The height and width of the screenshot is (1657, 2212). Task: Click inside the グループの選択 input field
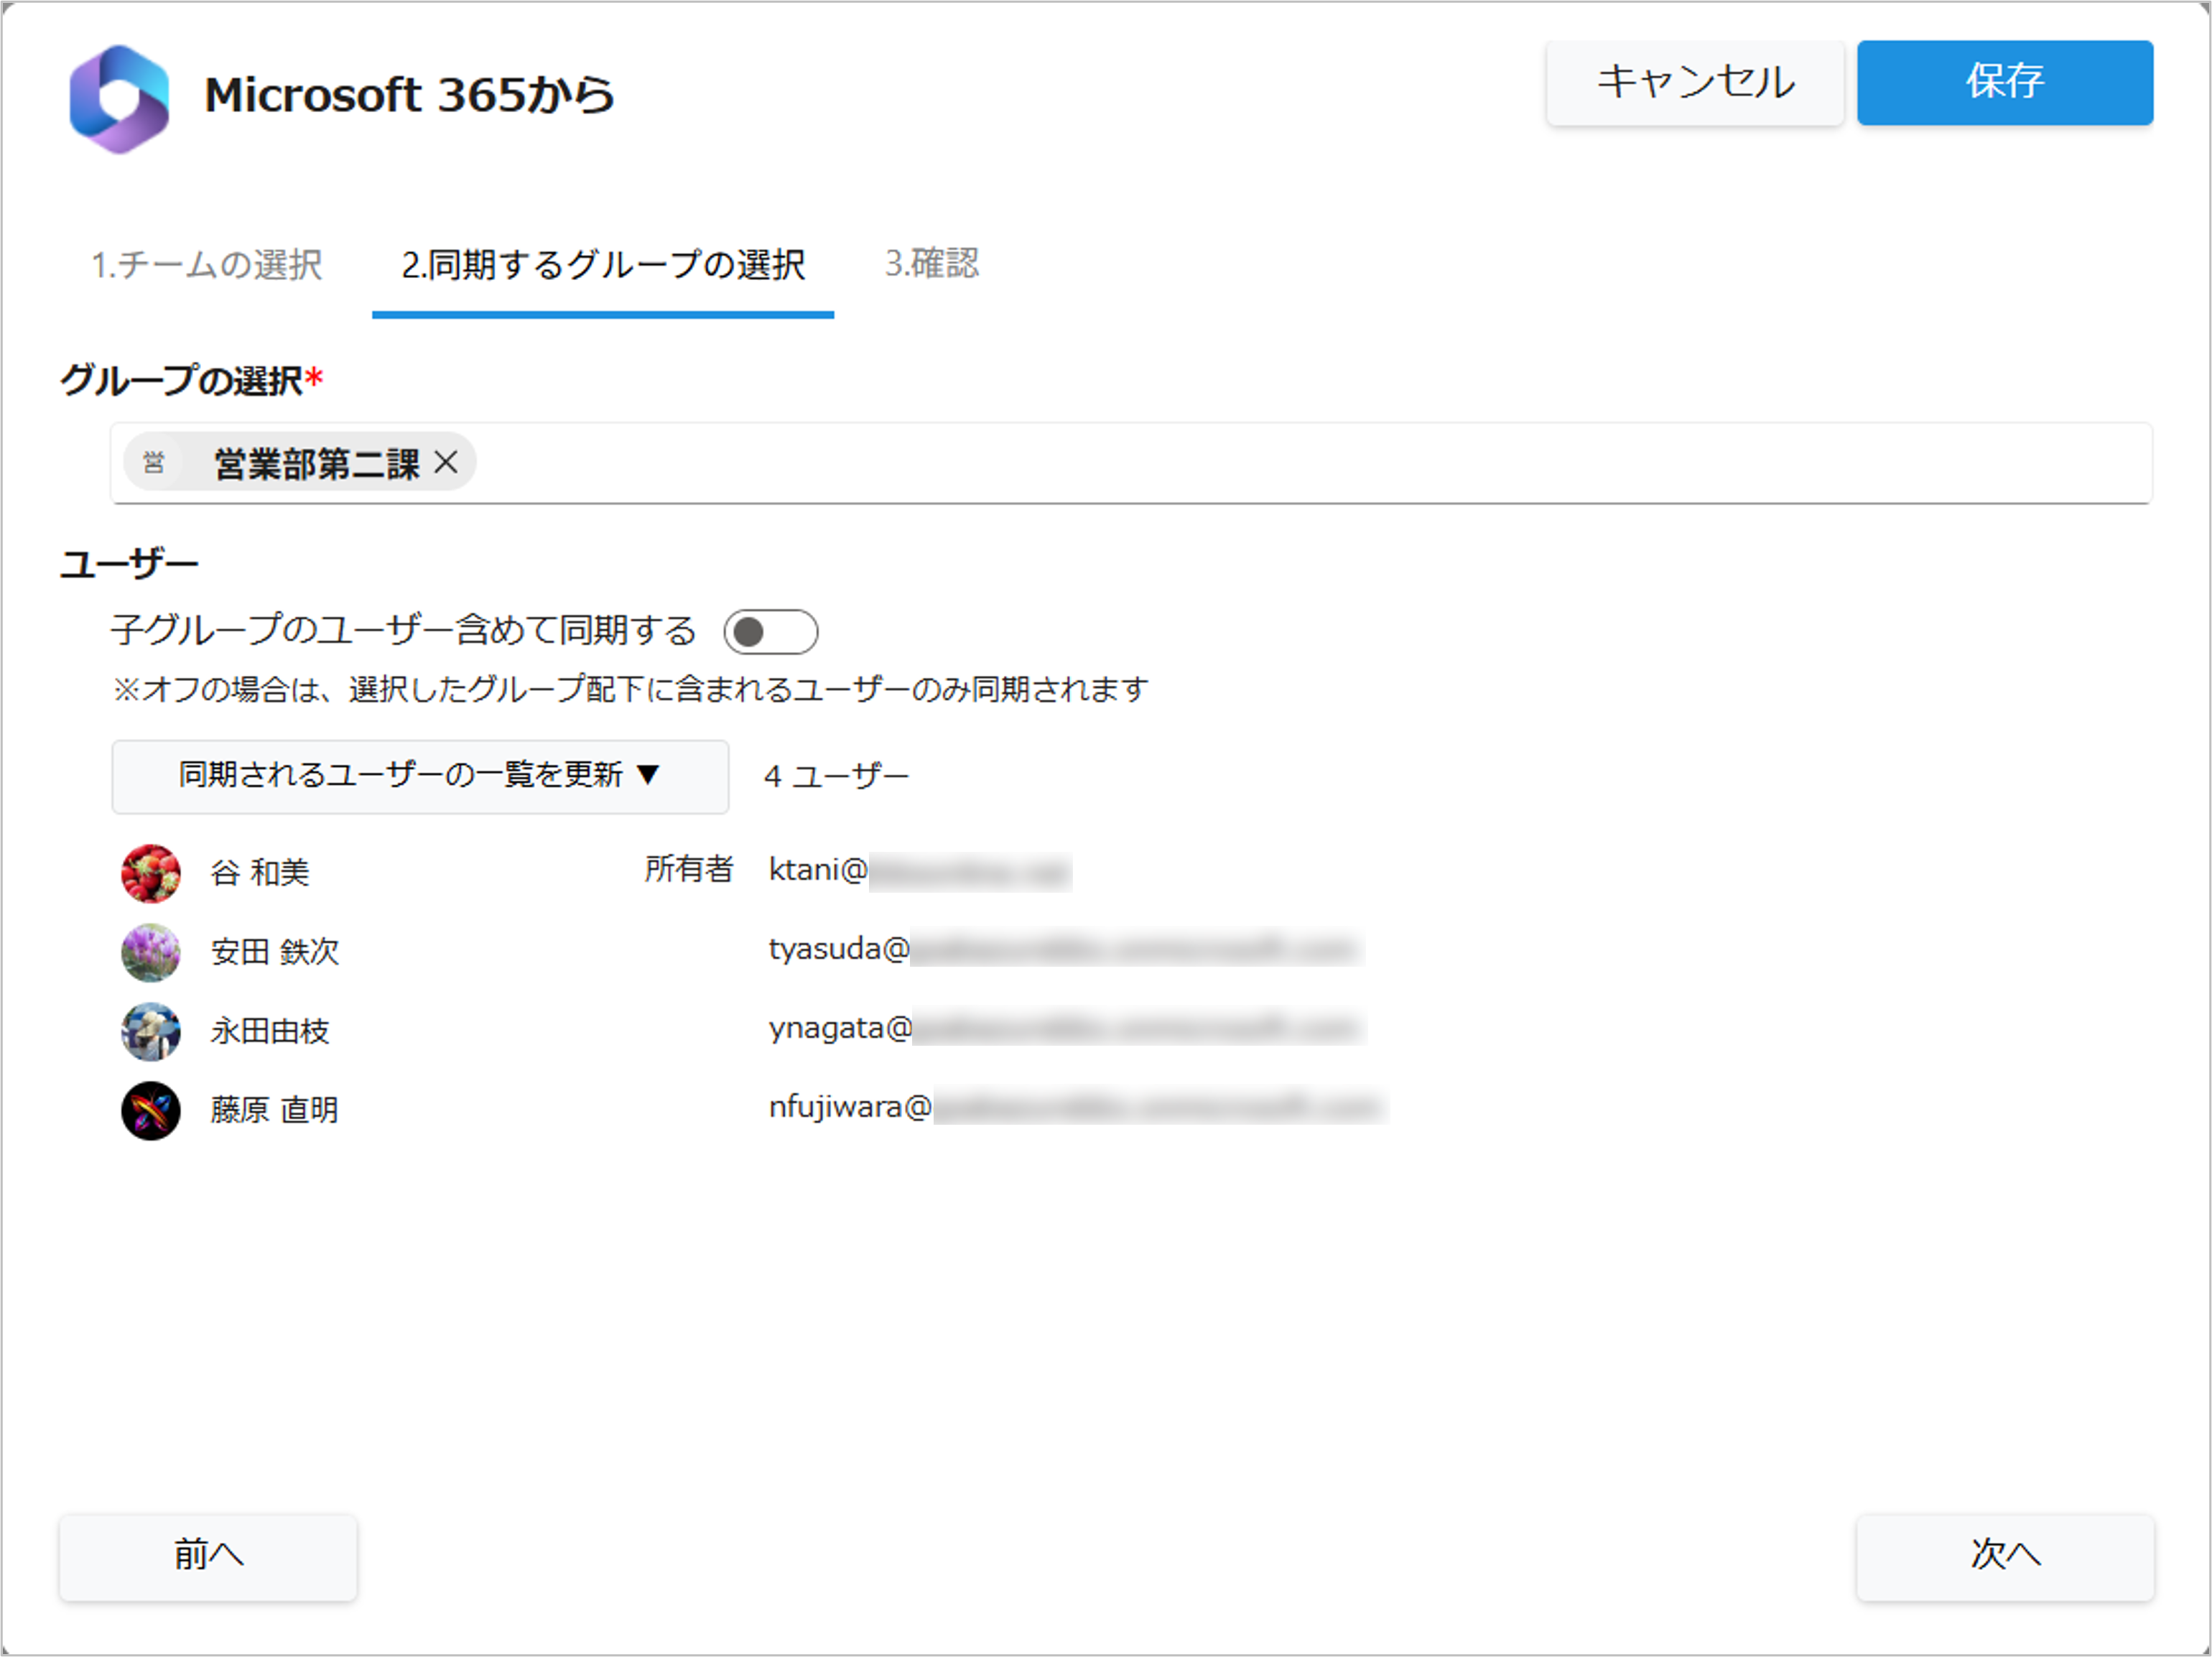(x=1300, y=463)
